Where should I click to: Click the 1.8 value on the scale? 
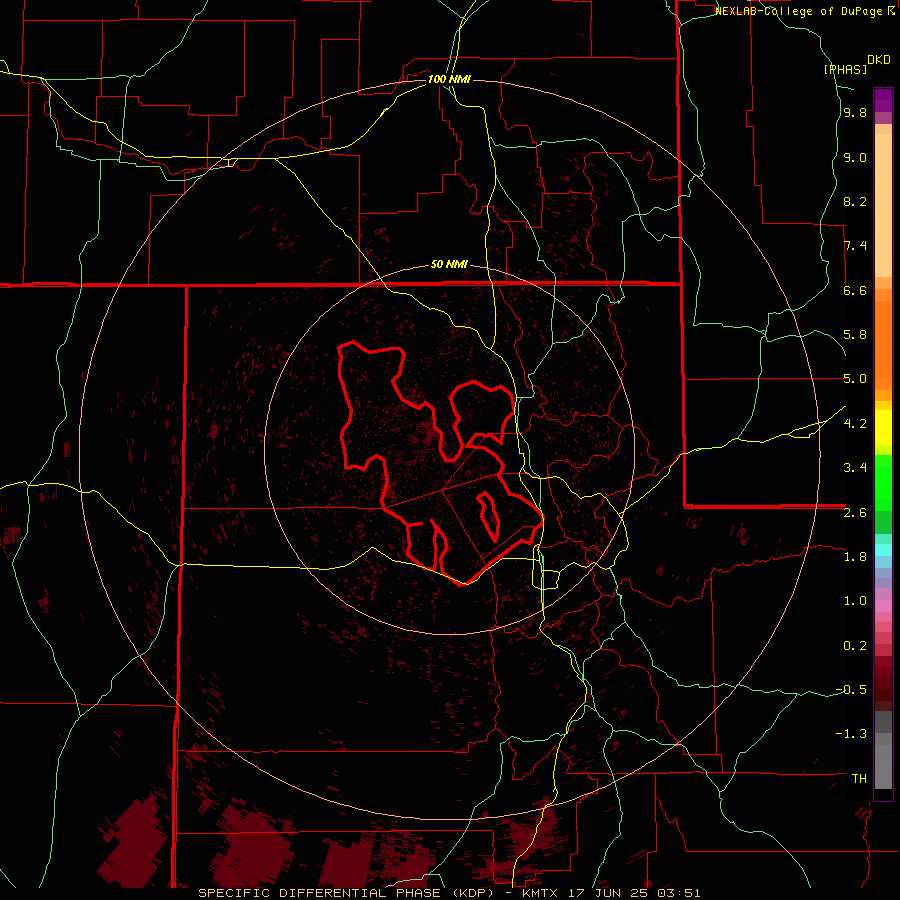click(x=855, y=556)
